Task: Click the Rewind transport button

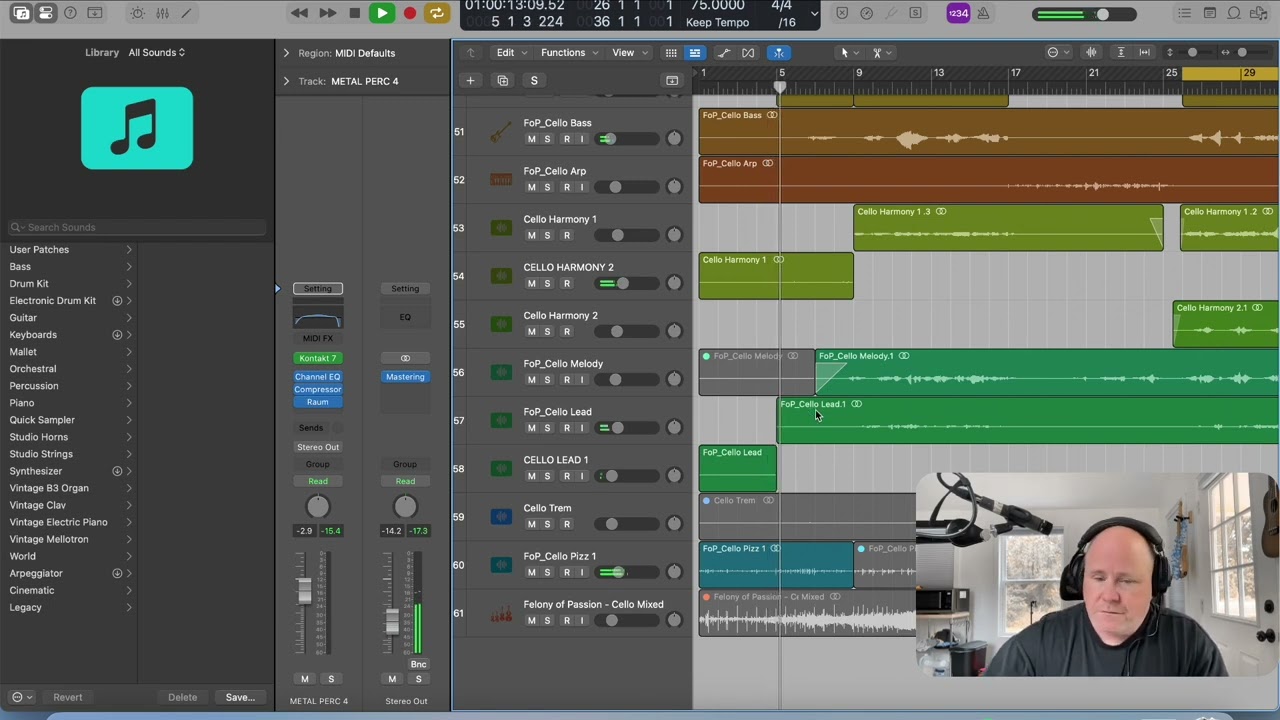Action: (299, 13)
